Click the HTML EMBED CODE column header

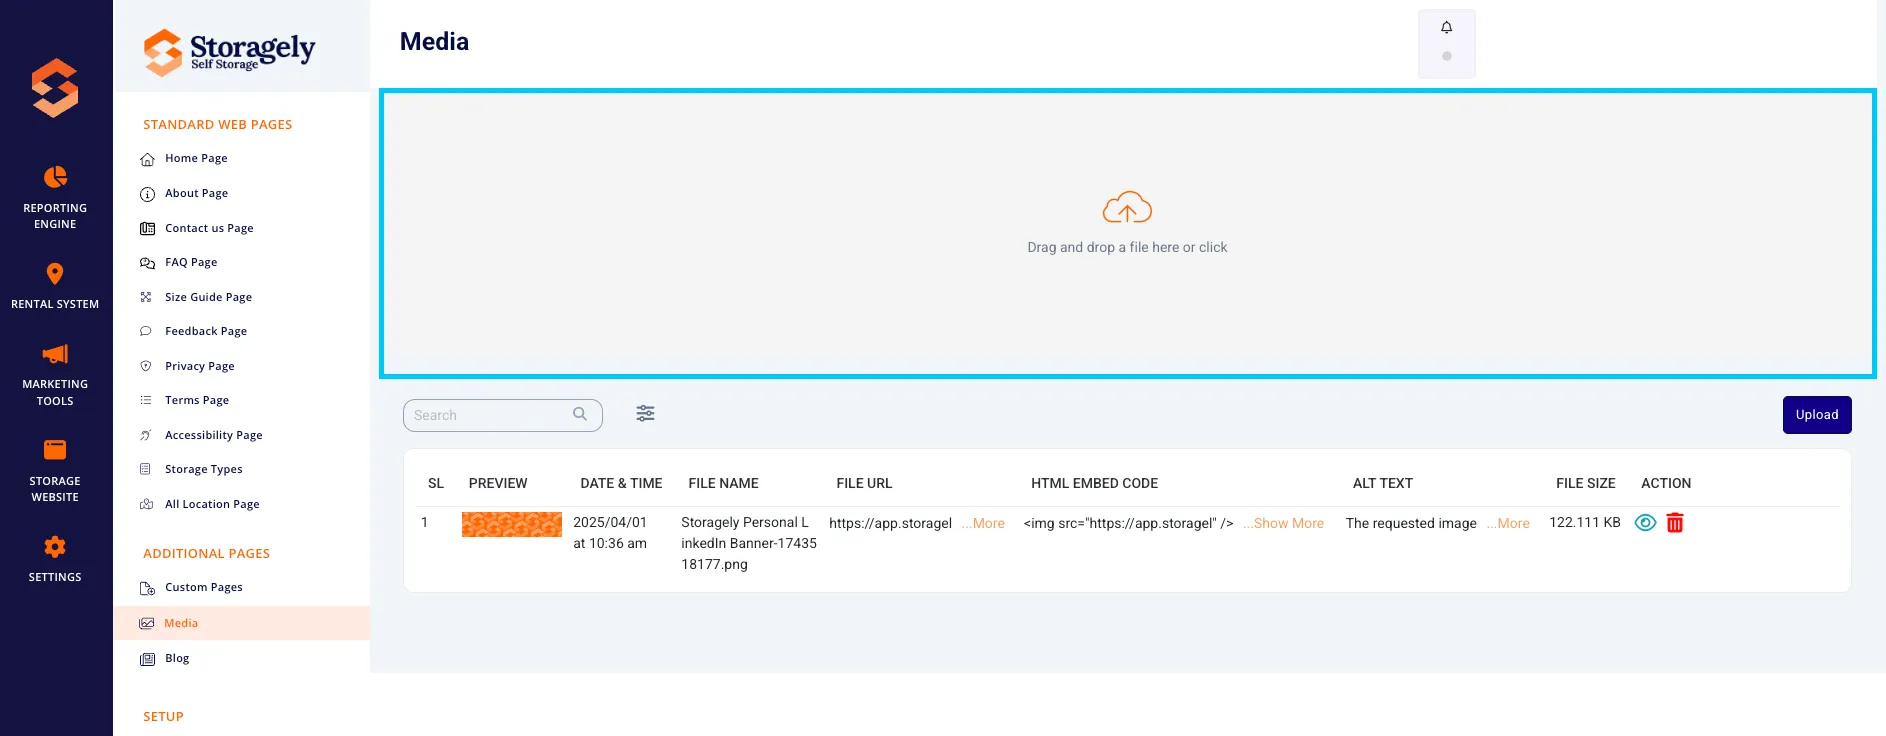pyautogui.click(x=1094, y=483)
